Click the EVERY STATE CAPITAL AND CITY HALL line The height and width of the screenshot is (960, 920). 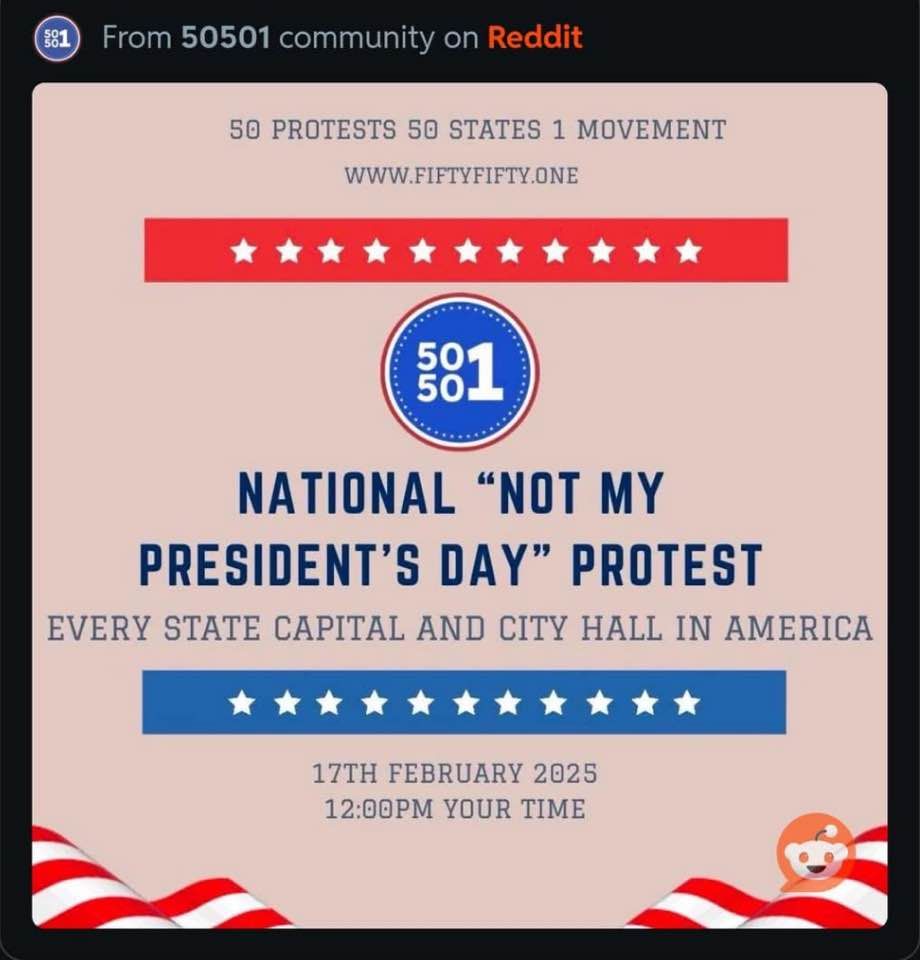(460, 629)
